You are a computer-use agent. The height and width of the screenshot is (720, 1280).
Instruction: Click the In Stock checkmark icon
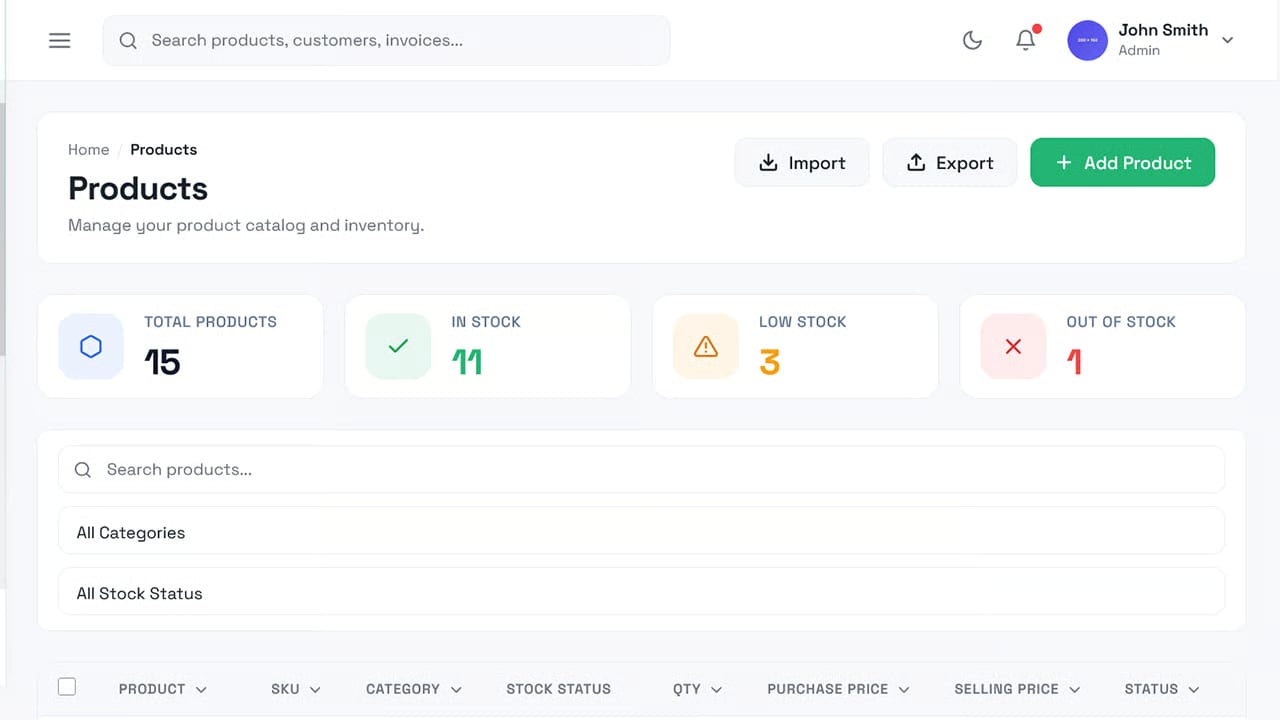[398, 347]
